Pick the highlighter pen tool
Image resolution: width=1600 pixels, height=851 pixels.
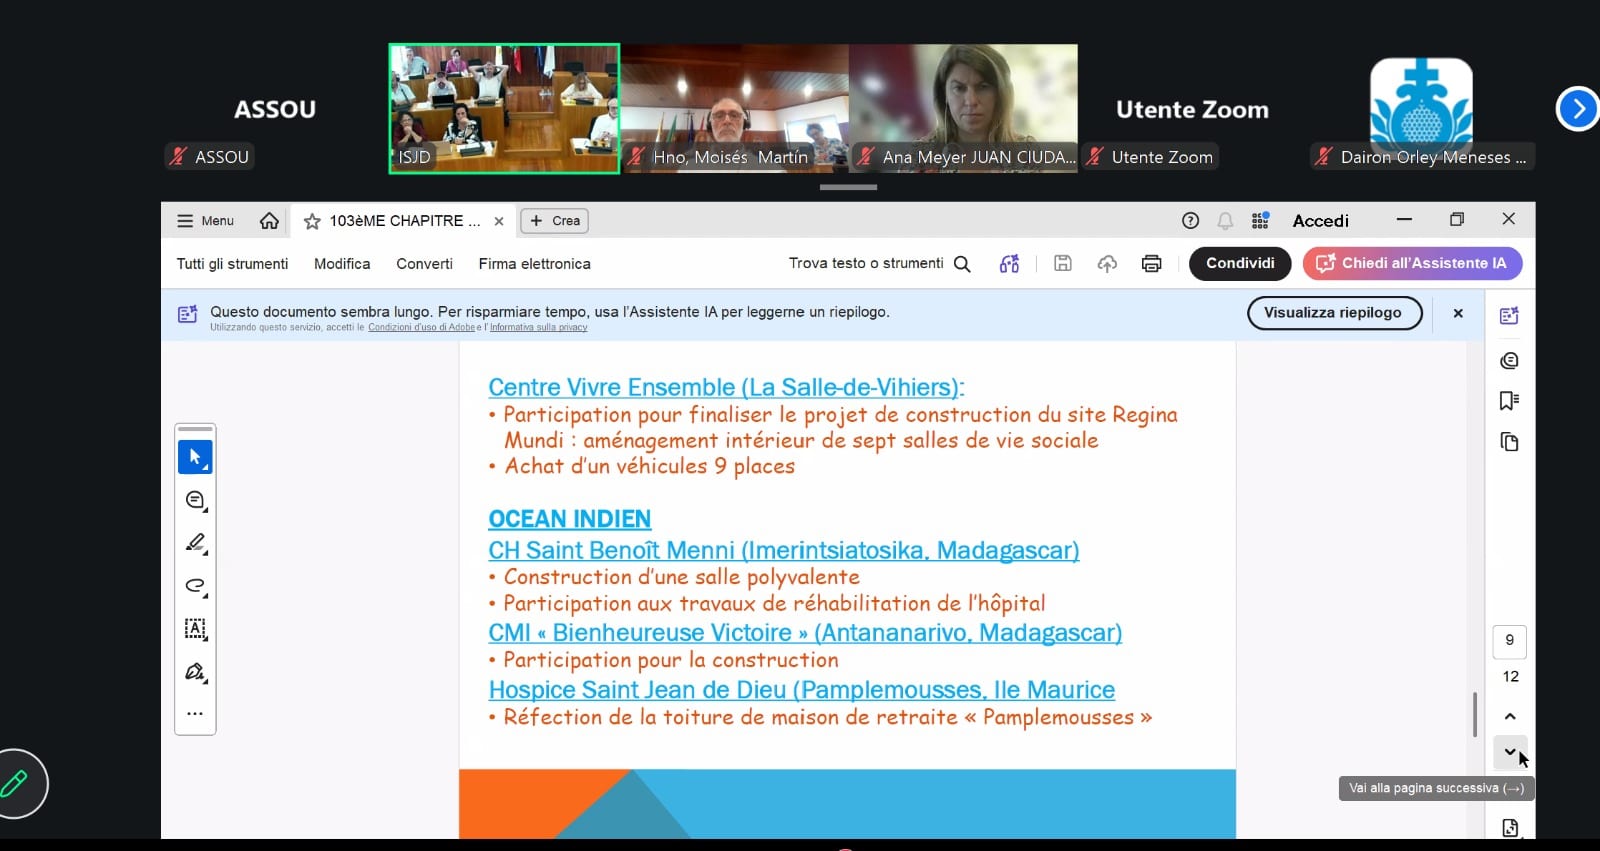tap(195, 543)
